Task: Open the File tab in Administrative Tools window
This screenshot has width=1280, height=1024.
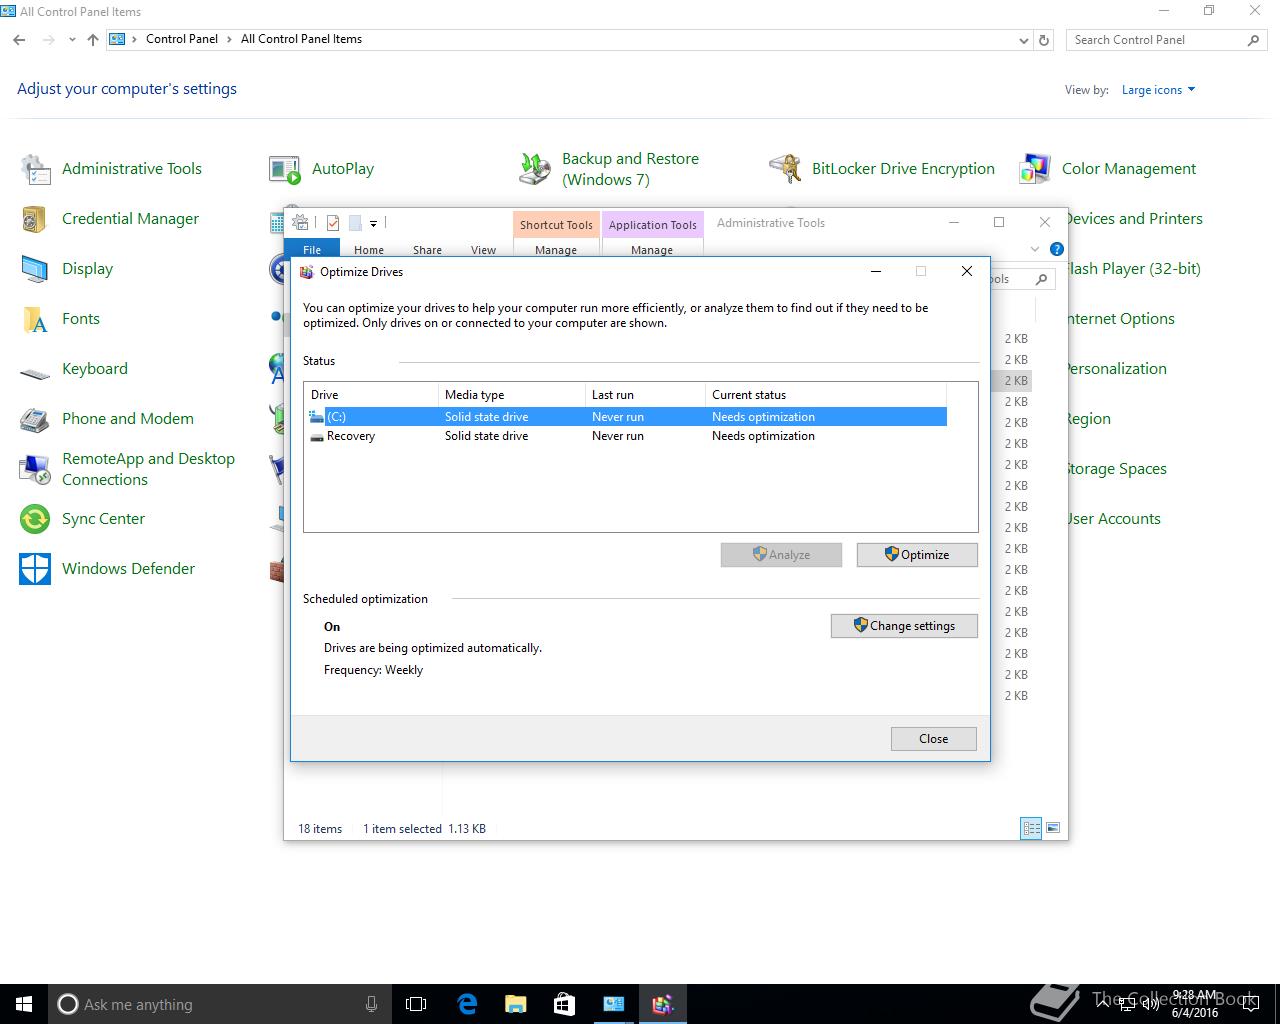Action: click(312, 249)
